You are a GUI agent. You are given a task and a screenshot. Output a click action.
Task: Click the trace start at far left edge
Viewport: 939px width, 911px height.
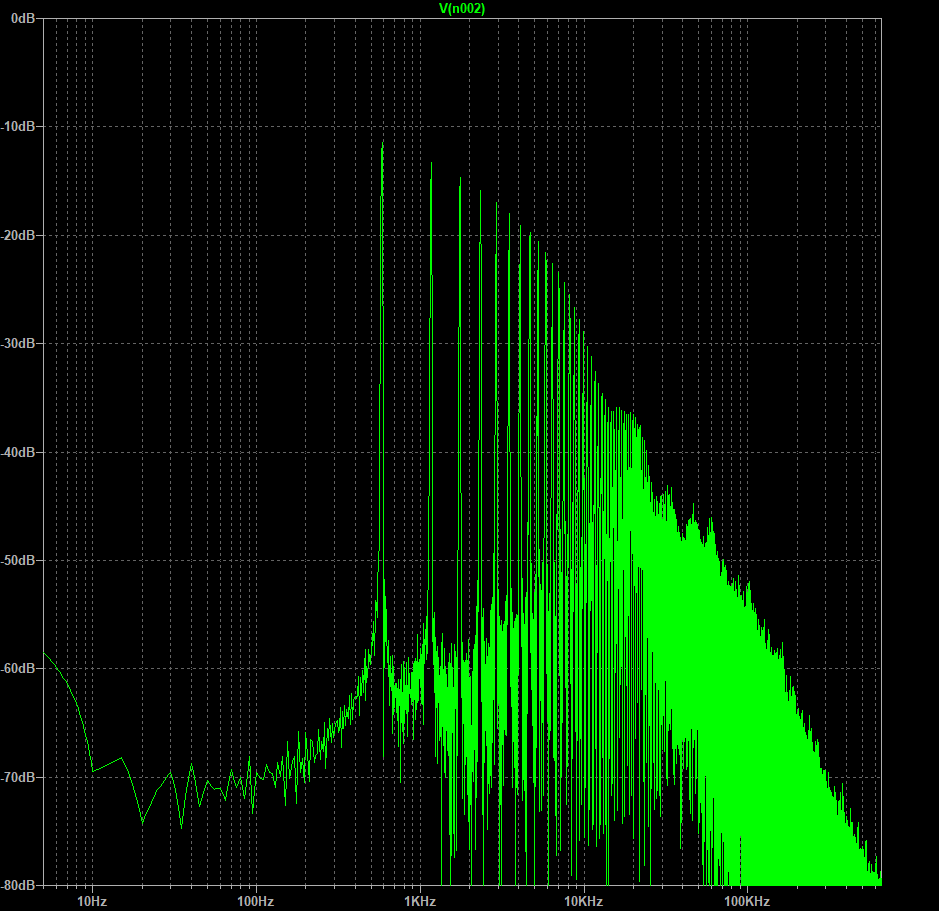pyautogui.click(x=45, y=653)
